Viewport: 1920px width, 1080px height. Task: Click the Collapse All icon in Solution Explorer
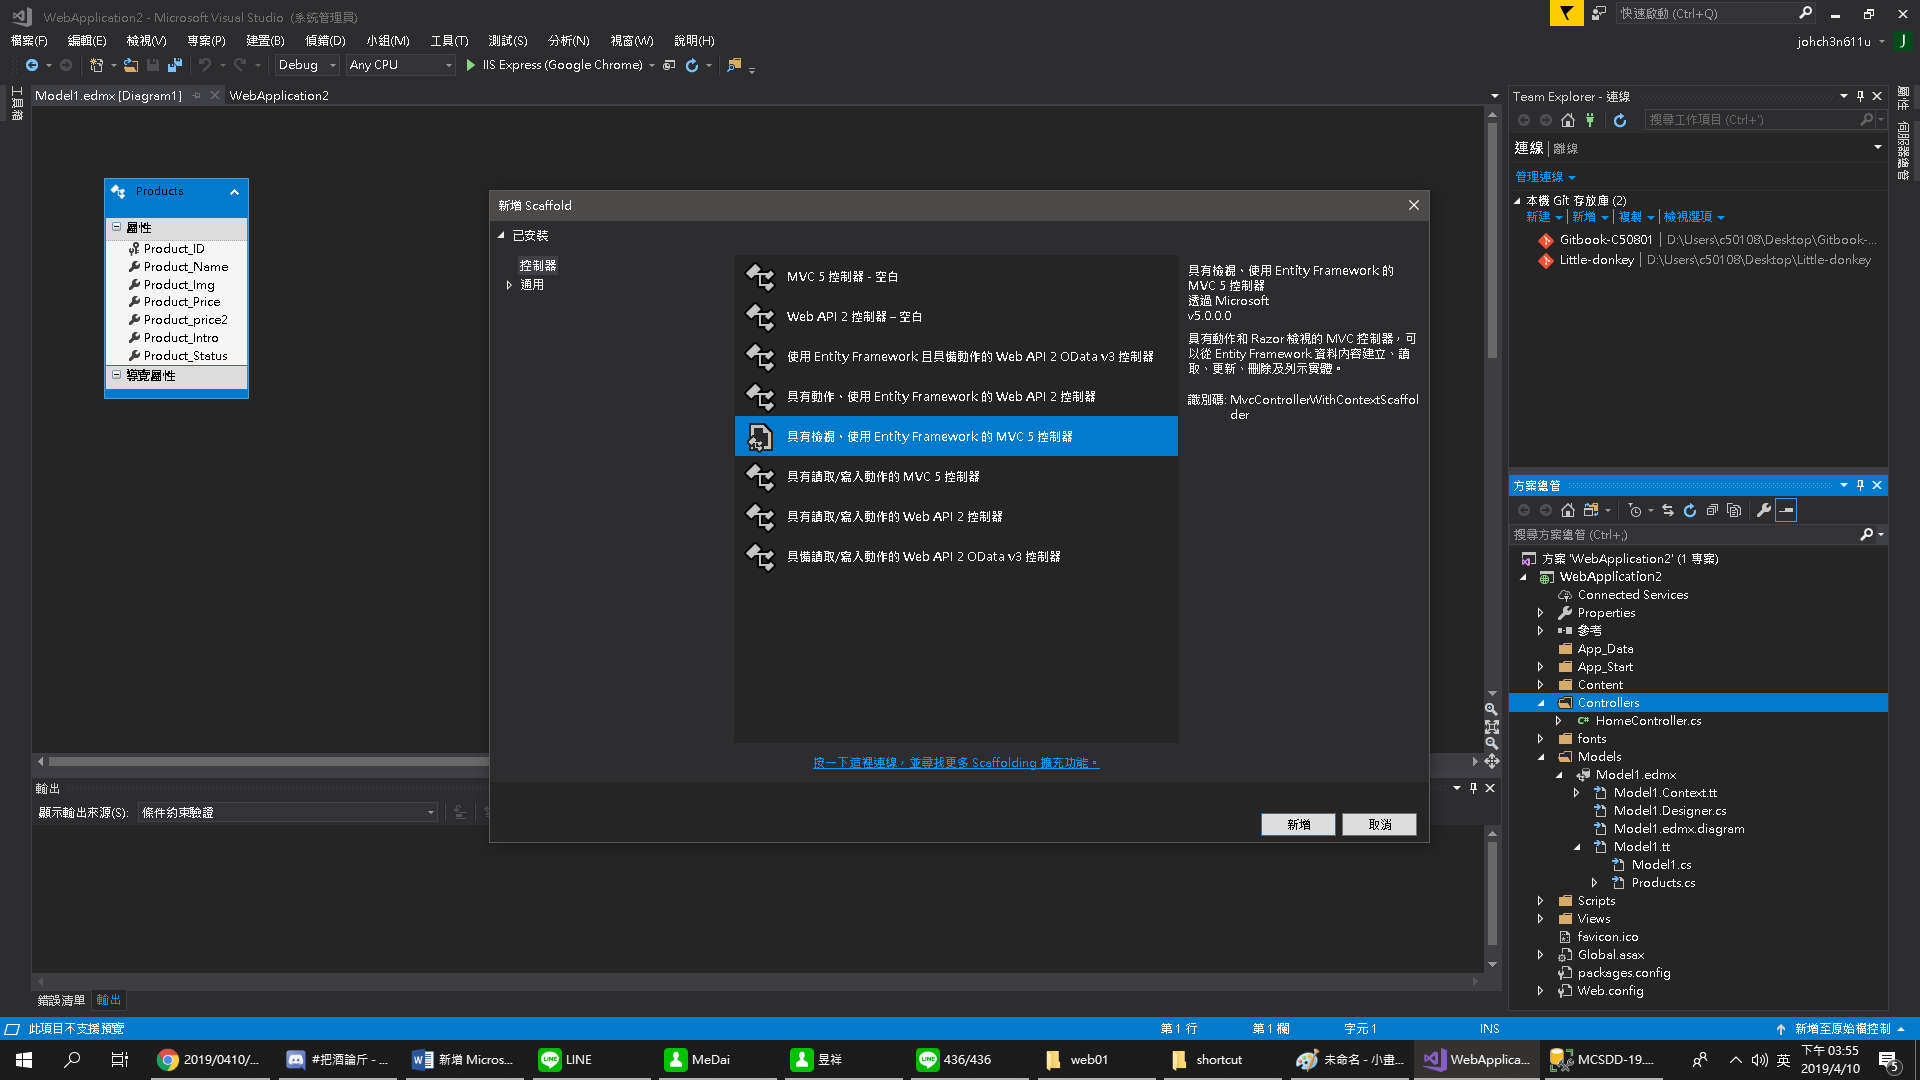(1712, 510)
